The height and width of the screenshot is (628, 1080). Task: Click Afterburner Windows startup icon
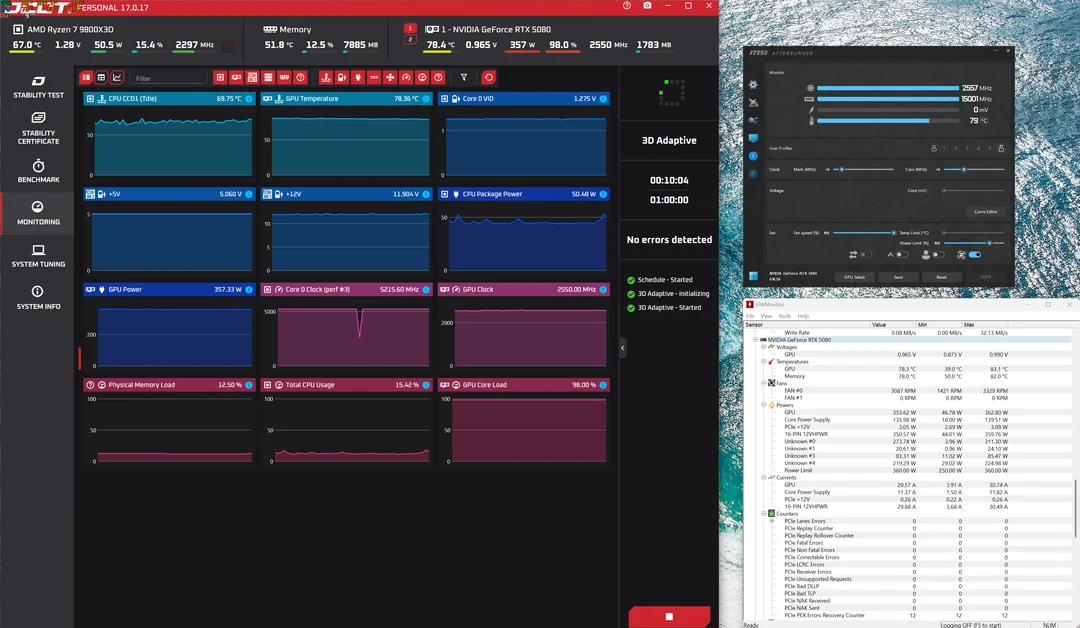click(x=753, y=275)
